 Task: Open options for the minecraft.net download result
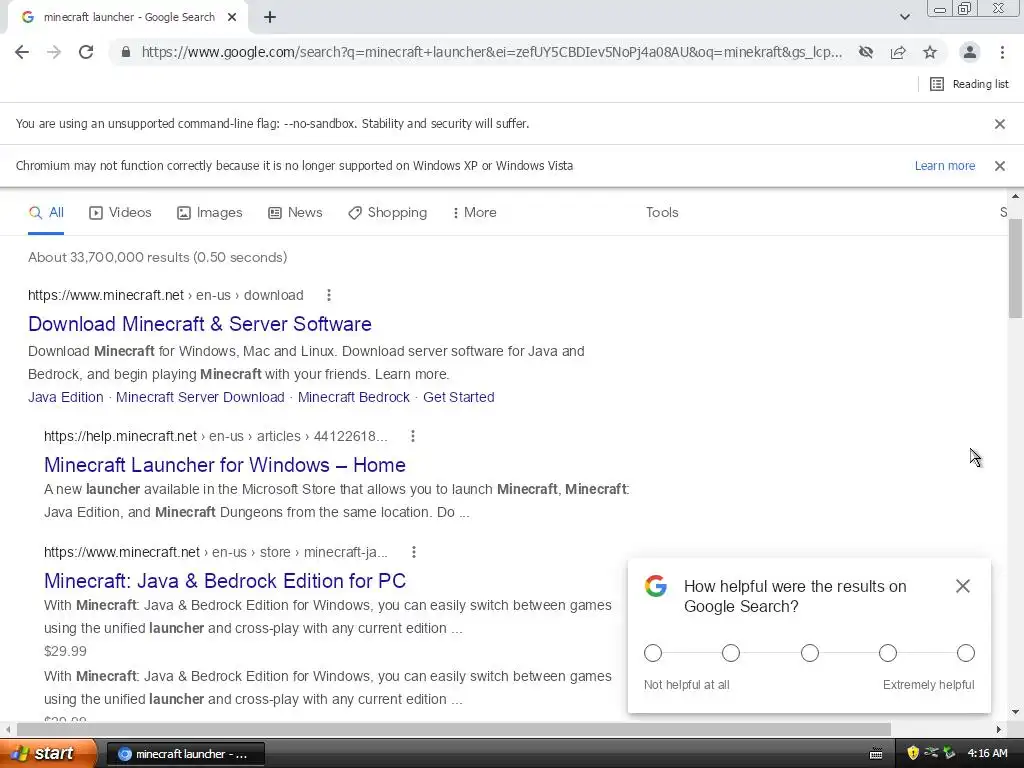click(328, 295)
